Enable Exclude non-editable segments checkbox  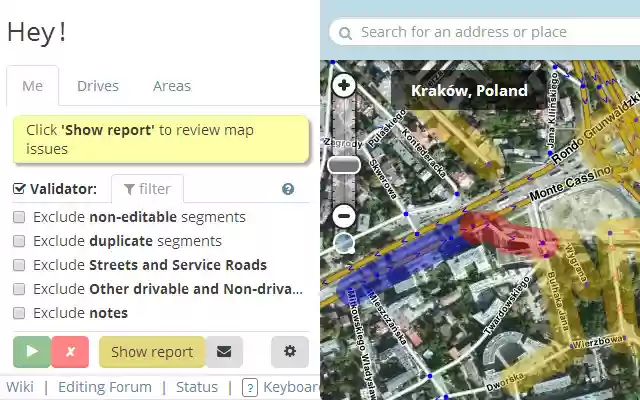point(19,217)
